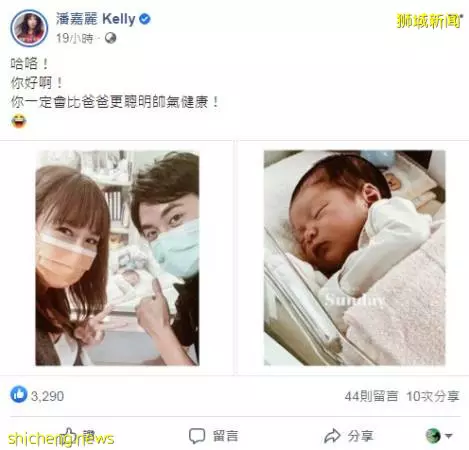Click the 狮城新闻 watermark logo
This screenshot has height=450, width=469.
429,21
